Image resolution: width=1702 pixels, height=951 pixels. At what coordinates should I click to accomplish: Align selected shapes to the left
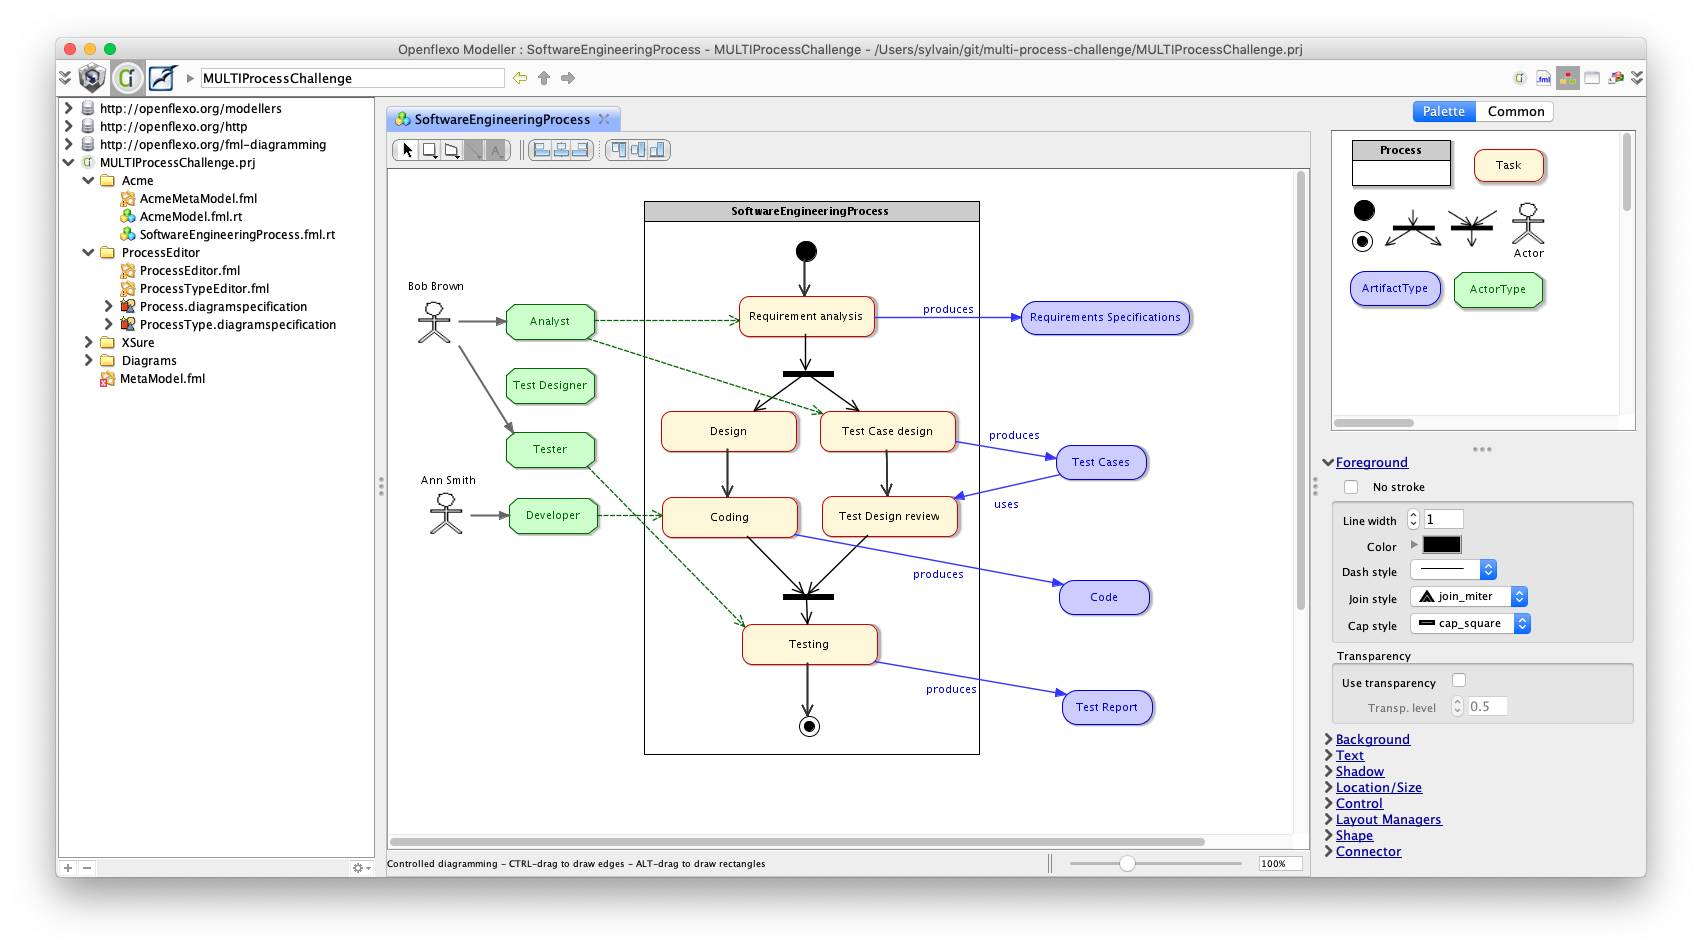(541, 150)
